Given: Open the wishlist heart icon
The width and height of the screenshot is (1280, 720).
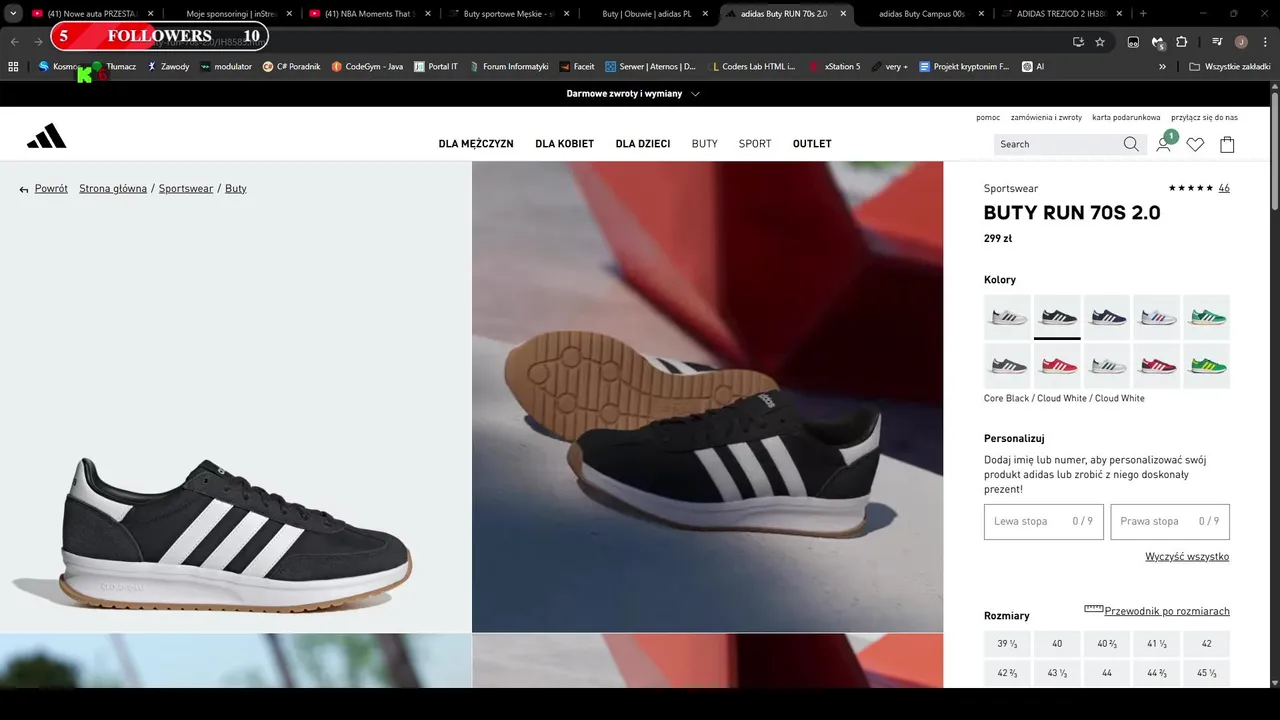Looking at the screenshot, I should pyautogui.click(x=1195, y=144).
